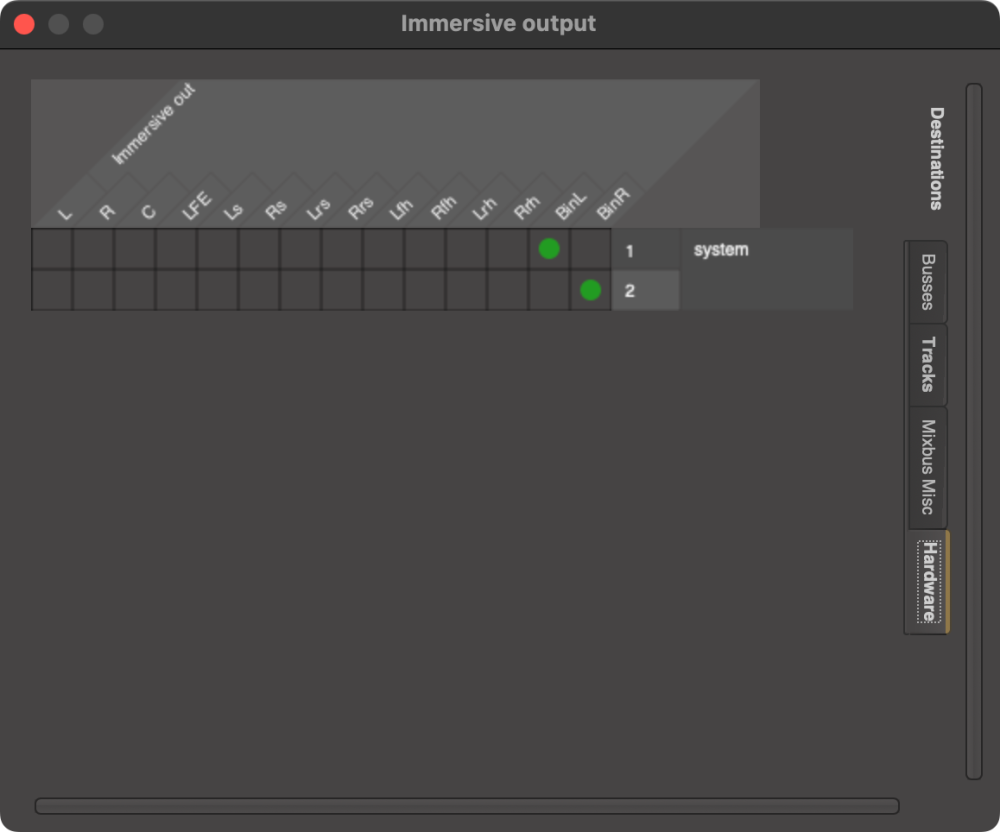Disconnect BinL from system output 1

[549, 249]
